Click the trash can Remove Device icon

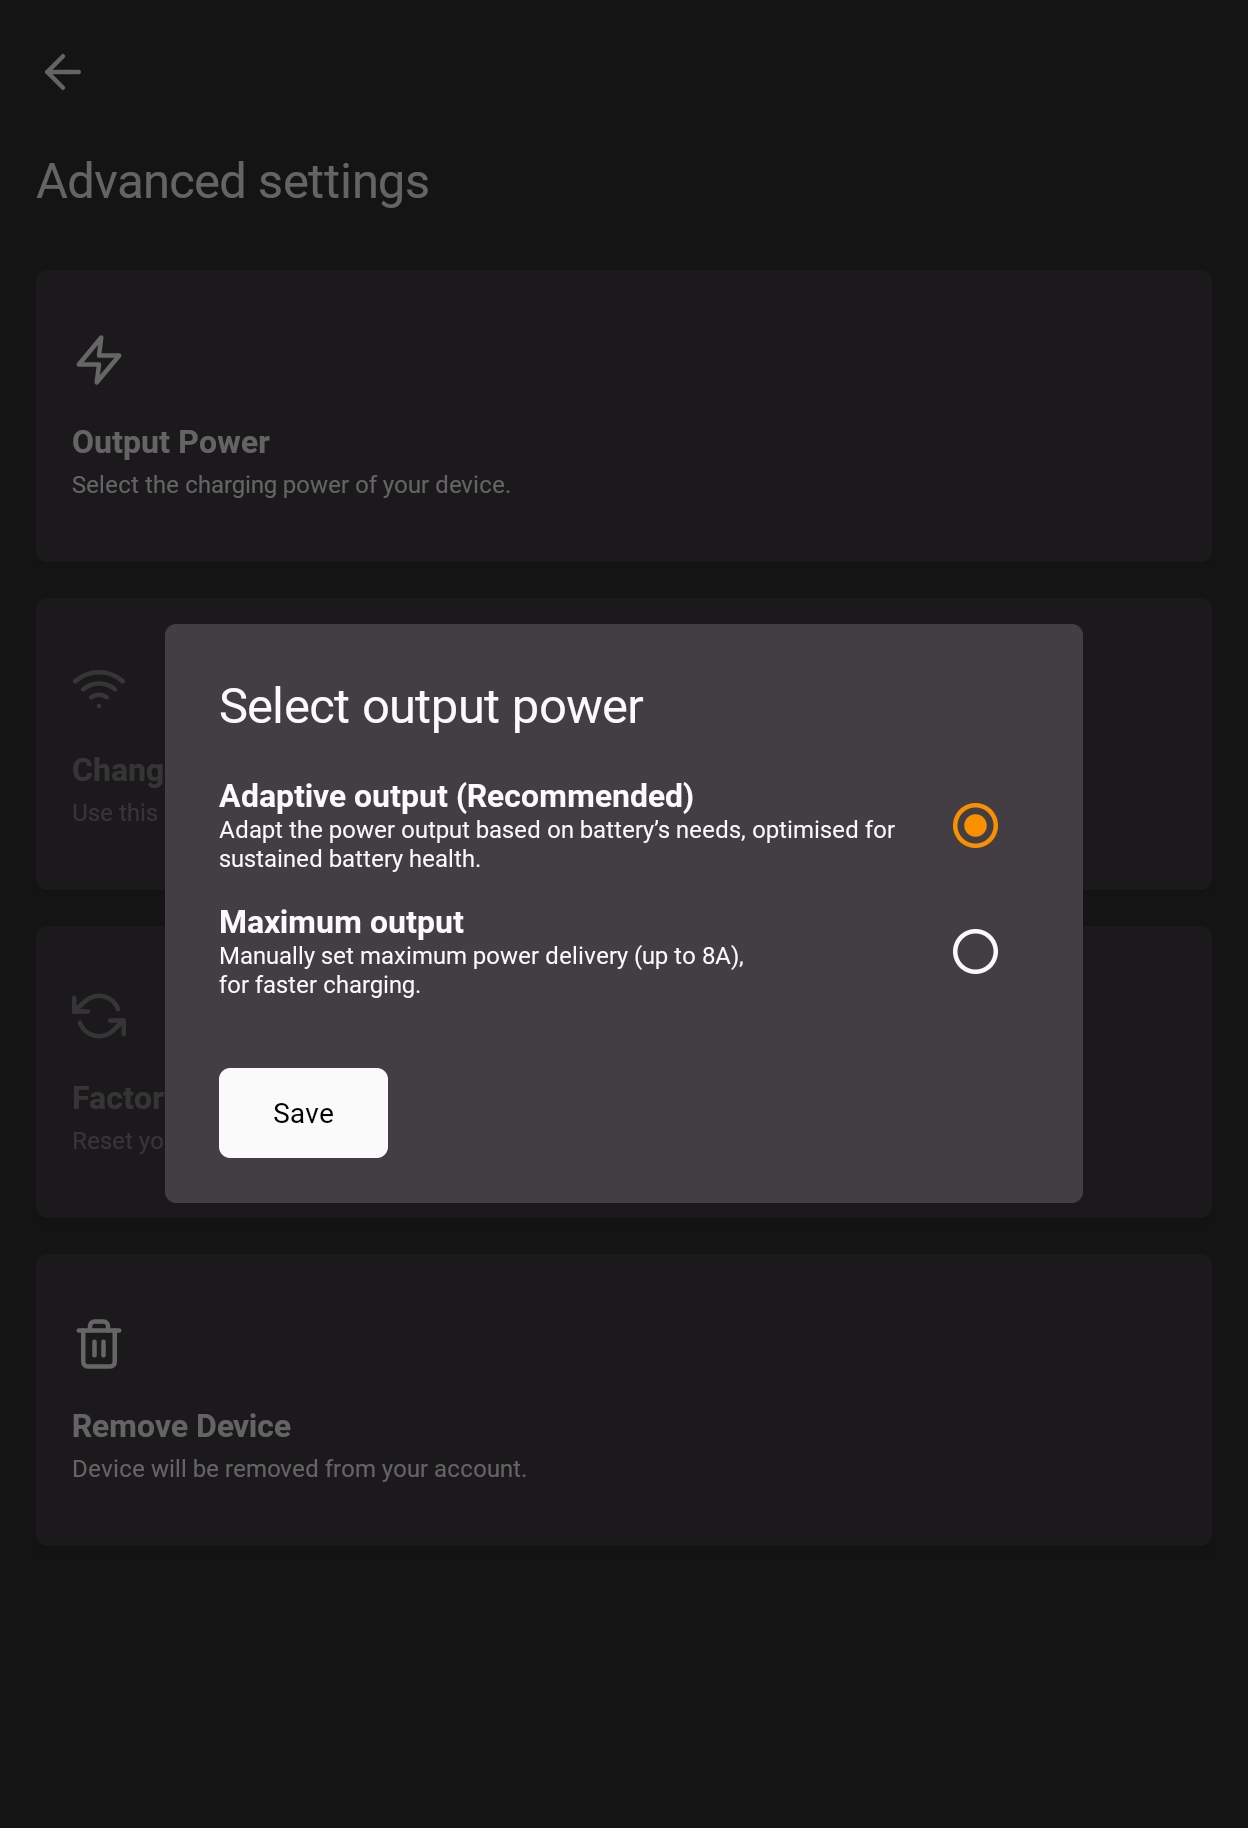pos(99,1344)
